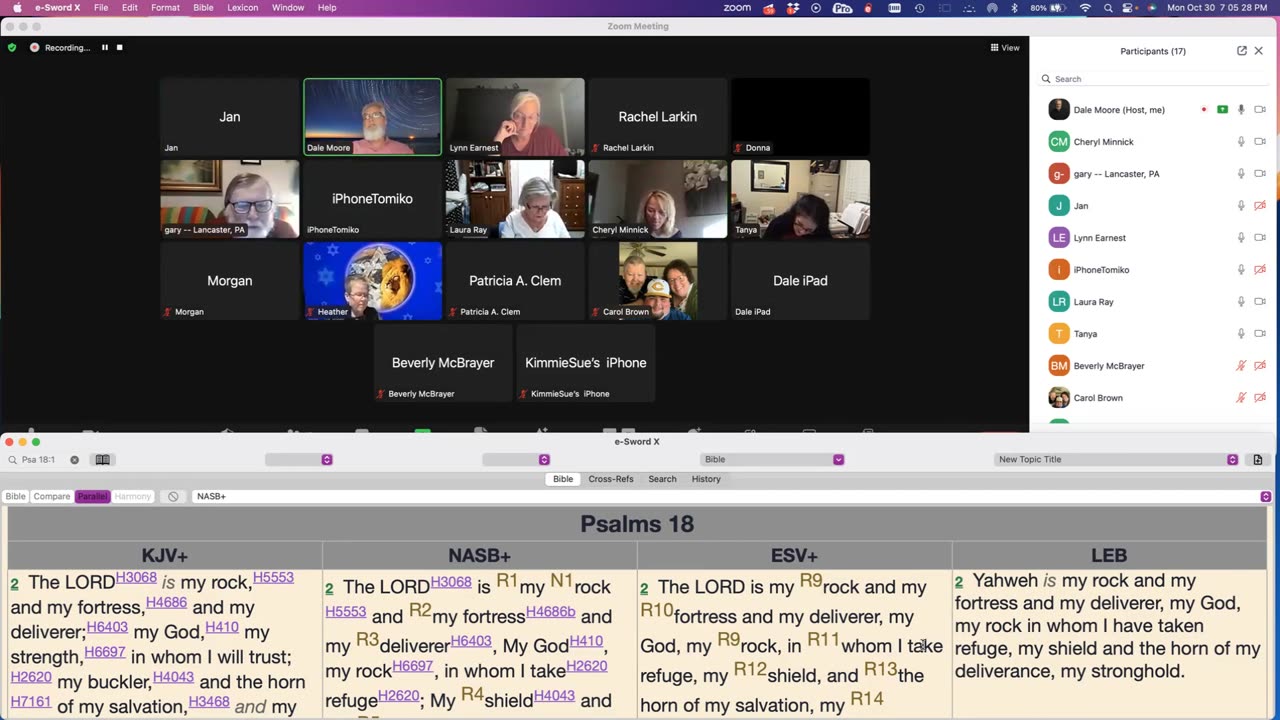Toggle Dale Moore's video in participant list
The height and width of the screenshot is (720, 1280).
[1260, 110]
